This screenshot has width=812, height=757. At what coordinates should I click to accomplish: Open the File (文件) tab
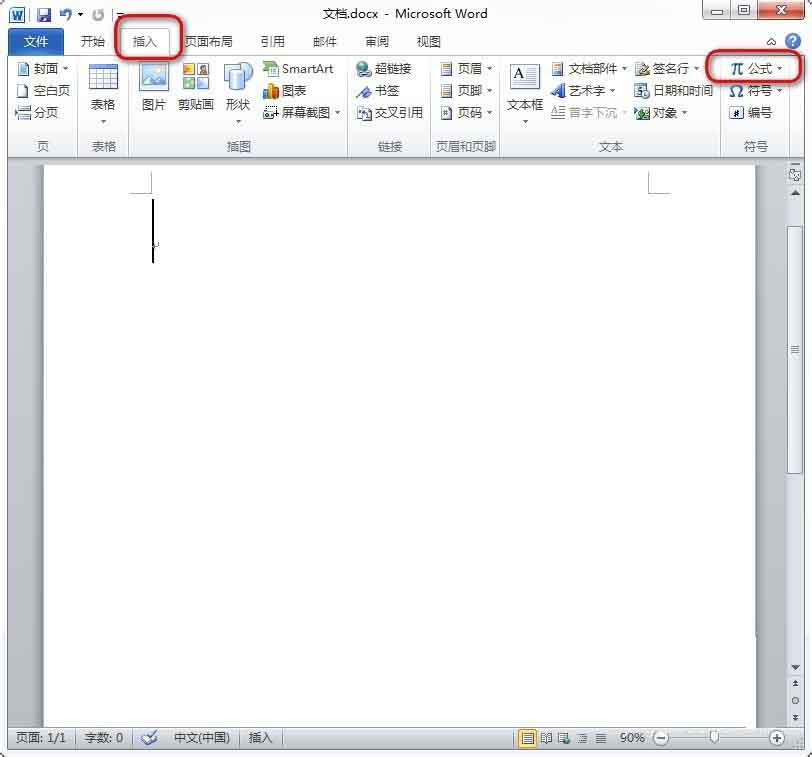coord(36,41)
